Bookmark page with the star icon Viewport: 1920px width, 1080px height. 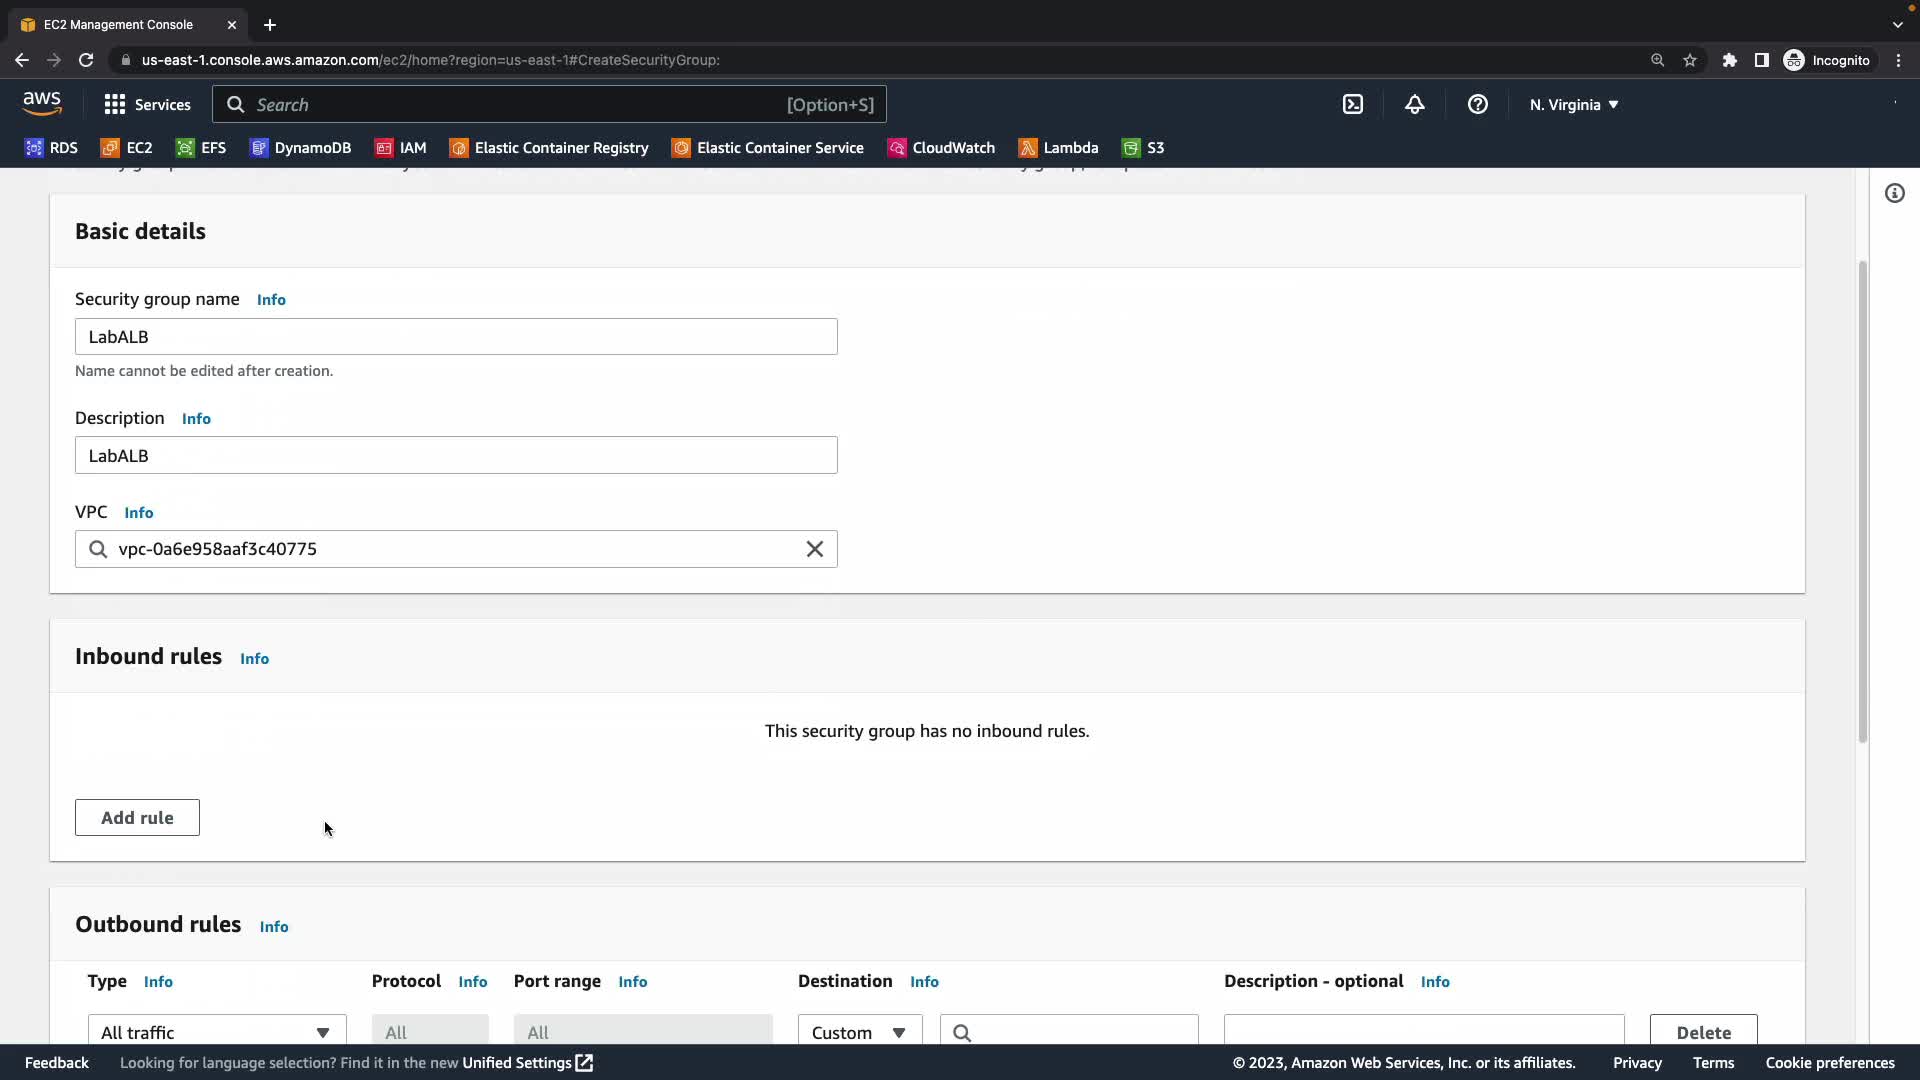(x=1689, y=60)
